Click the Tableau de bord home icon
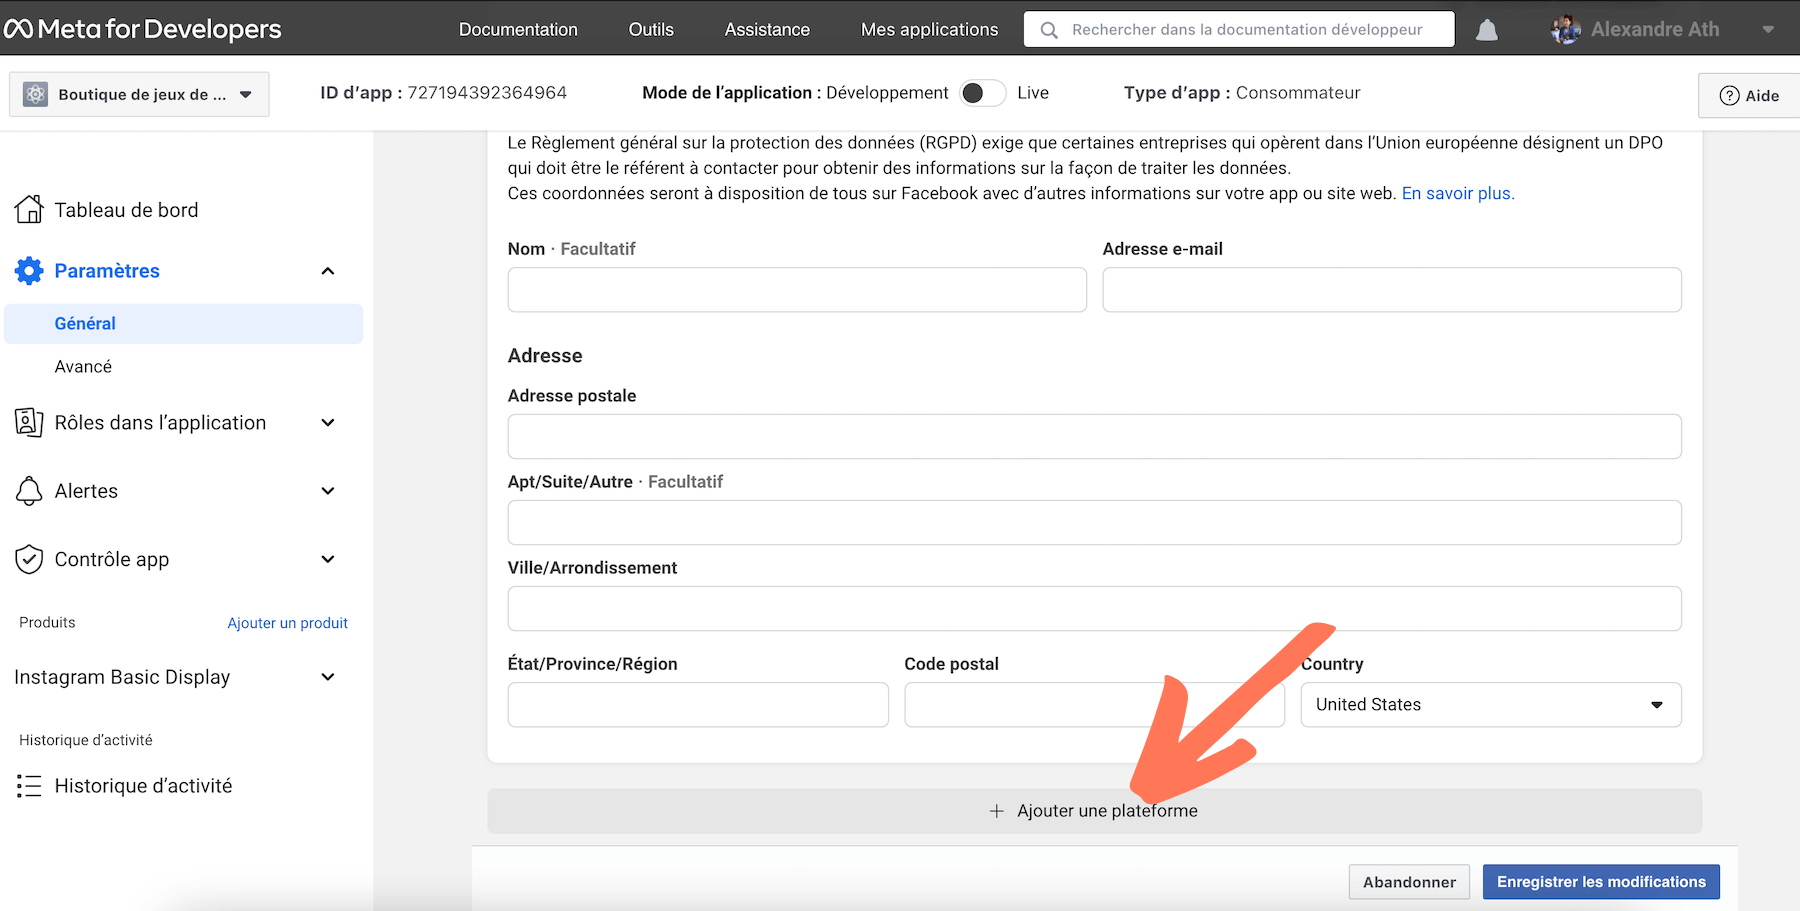The image size is (1800, 911). (x=29, y=209)
